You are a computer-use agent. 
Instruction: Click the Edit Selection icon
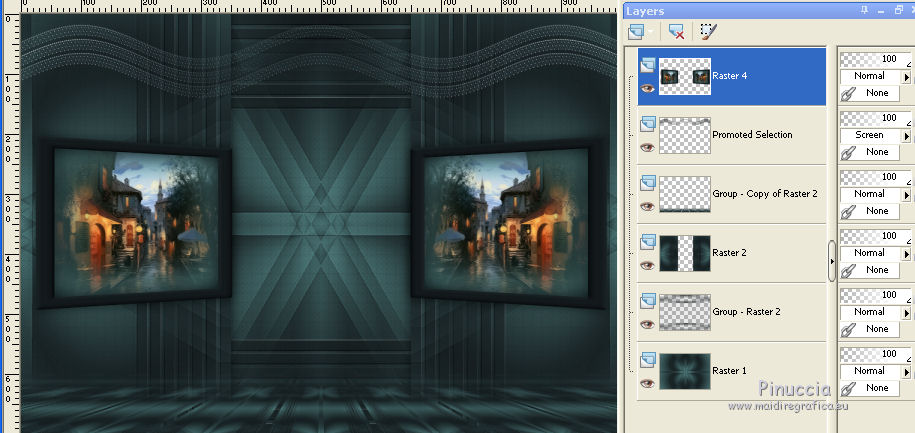pos(708,32)
